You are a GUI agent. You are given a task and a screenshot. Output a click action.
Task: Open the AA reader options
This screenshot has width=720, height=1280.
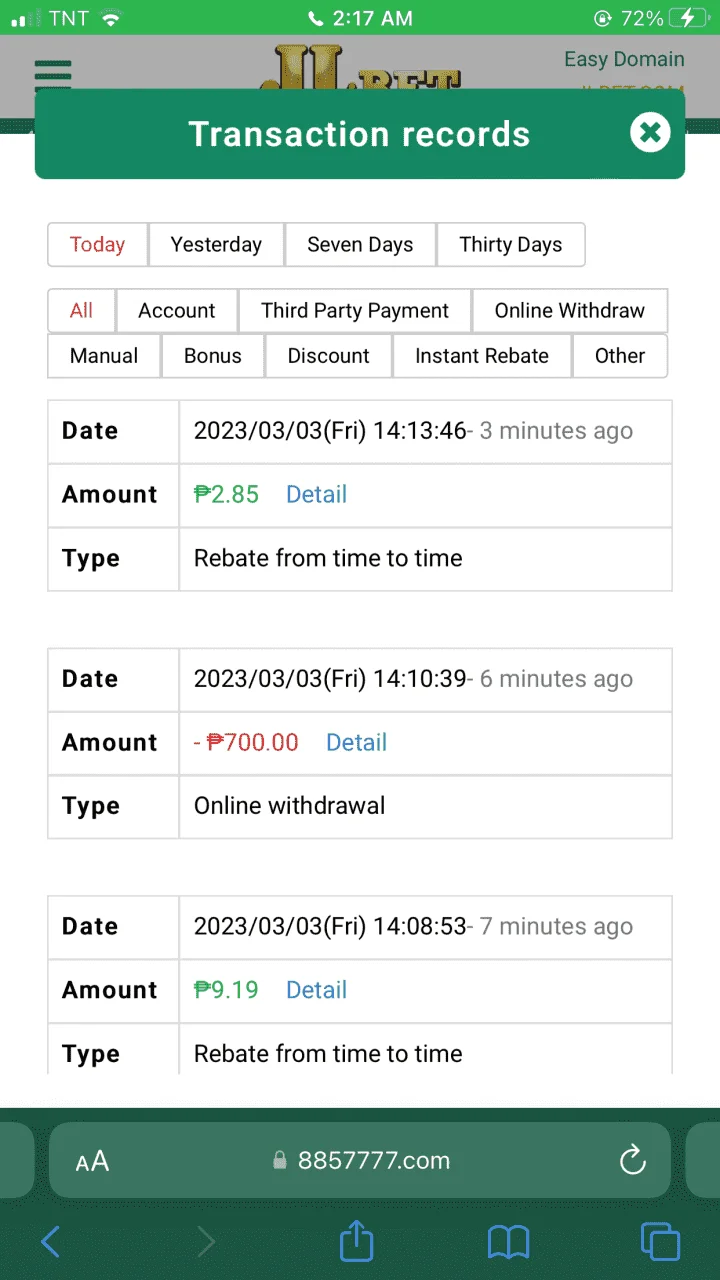(92, 1161)
